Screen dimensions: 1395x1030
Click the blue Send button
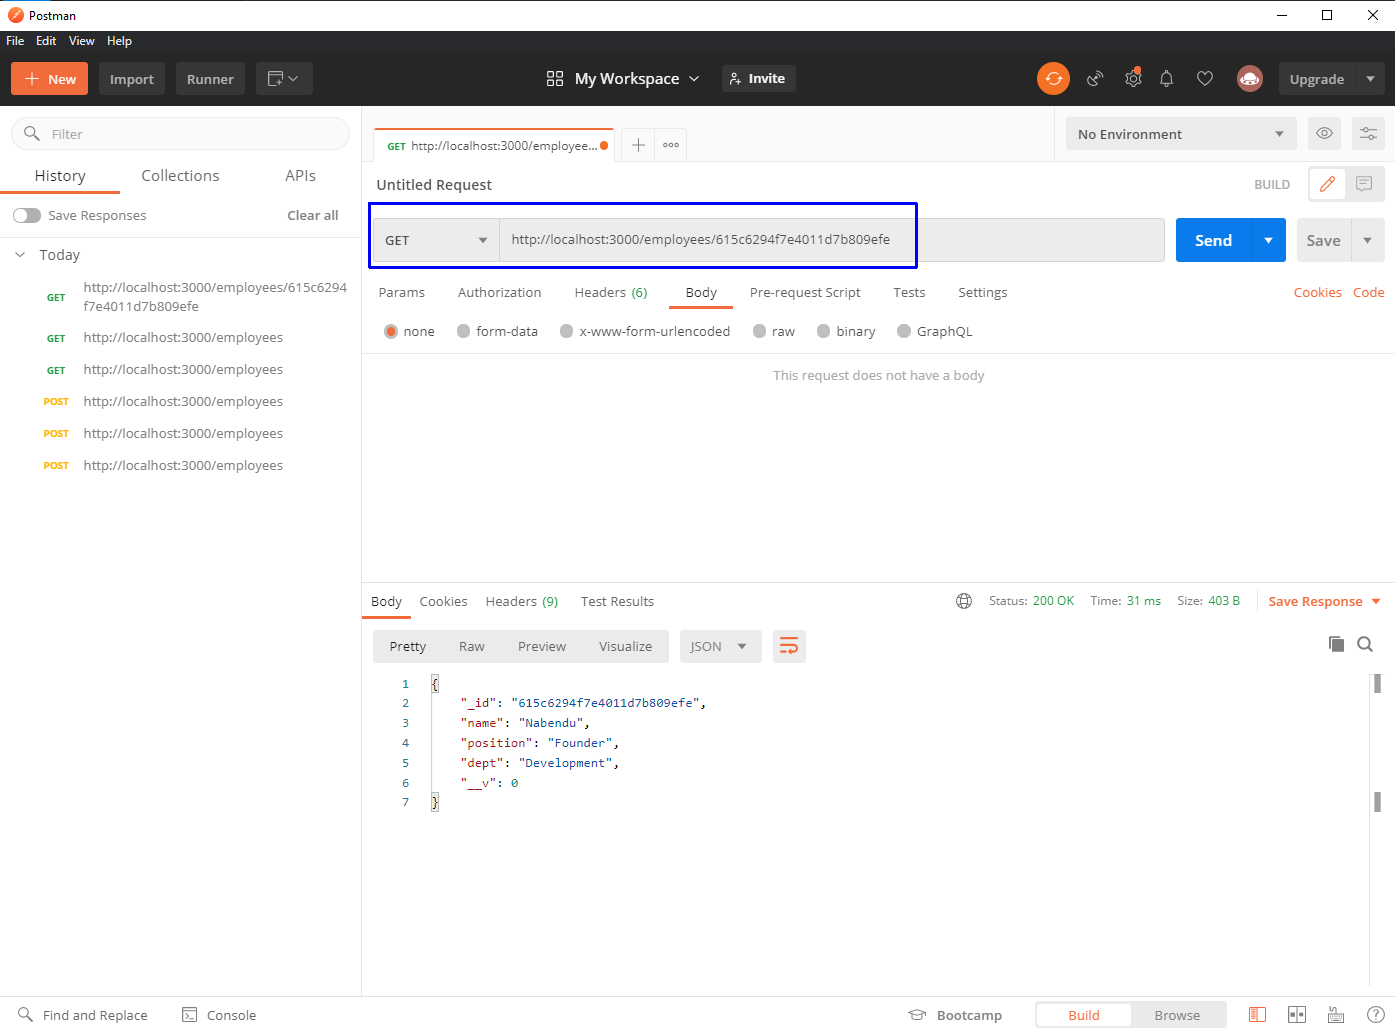click(x=1213, y=240)
